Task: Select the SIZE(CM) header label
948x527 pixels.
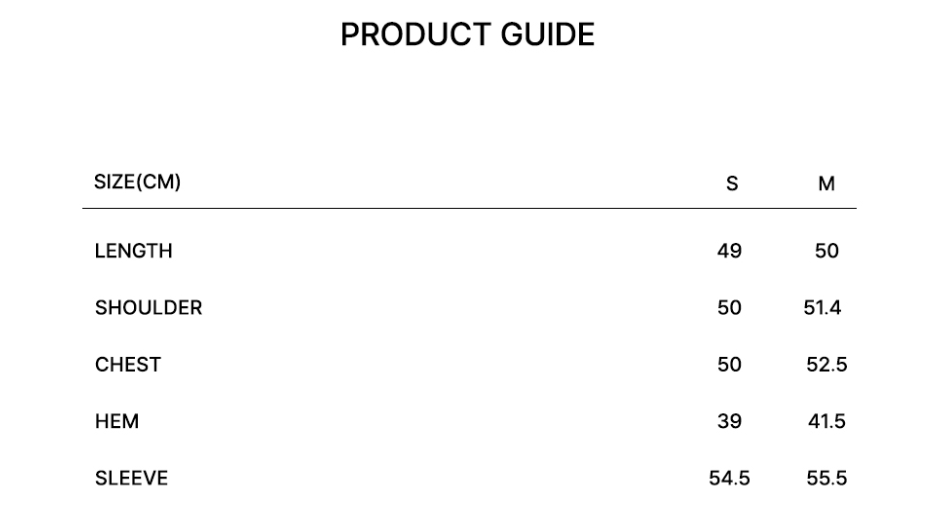Action: pos(137,182)
